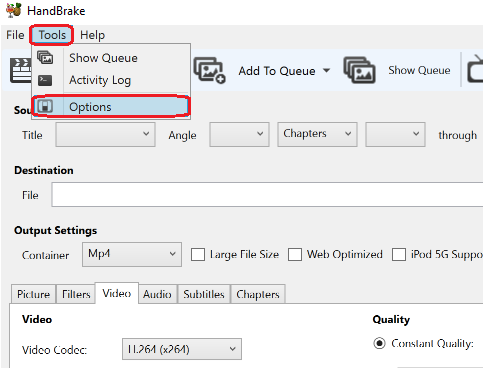Image resolution: width=483 pixels, height=377 pixels.
Task: Click the Add To Queue toolbar icon
Action: (210, 70)
